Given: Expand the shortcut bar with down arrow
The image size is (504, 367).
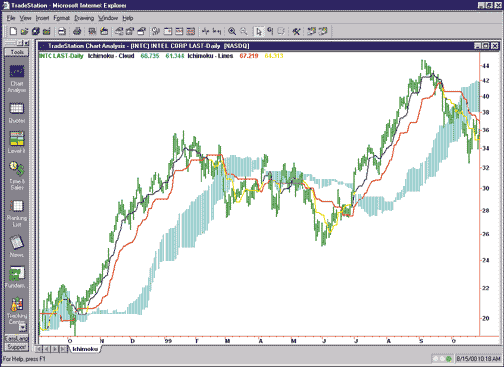Looking at the screenshot, I should pos(23,328).
